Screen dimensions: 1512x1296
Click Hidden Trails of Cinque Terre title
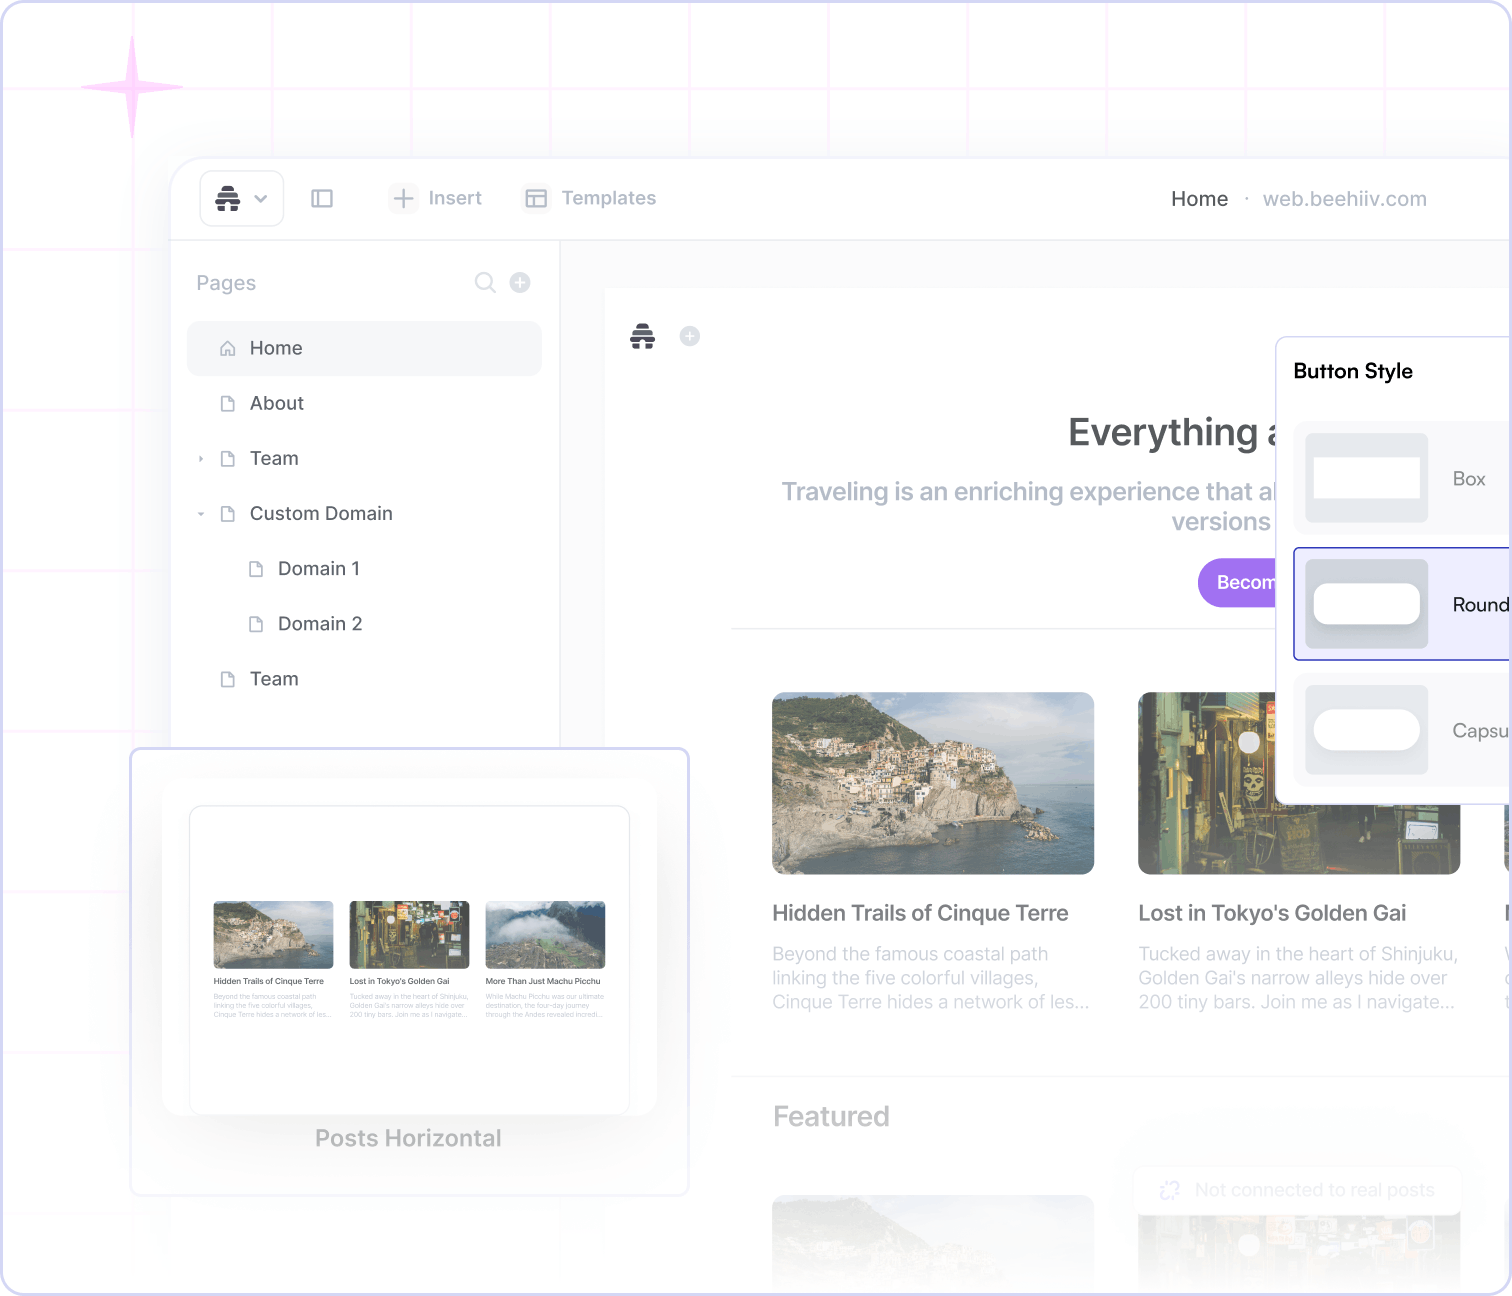click(x=920, y=913)
